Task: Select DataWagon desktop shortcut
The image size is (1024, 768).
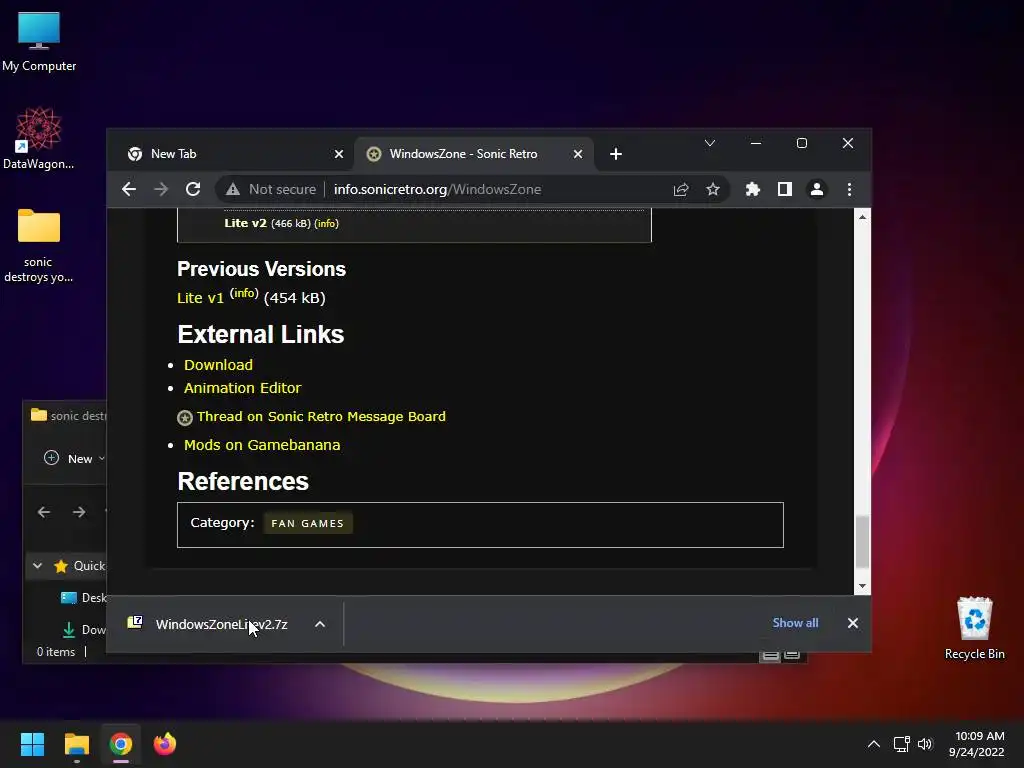Action: click(39, 138)
